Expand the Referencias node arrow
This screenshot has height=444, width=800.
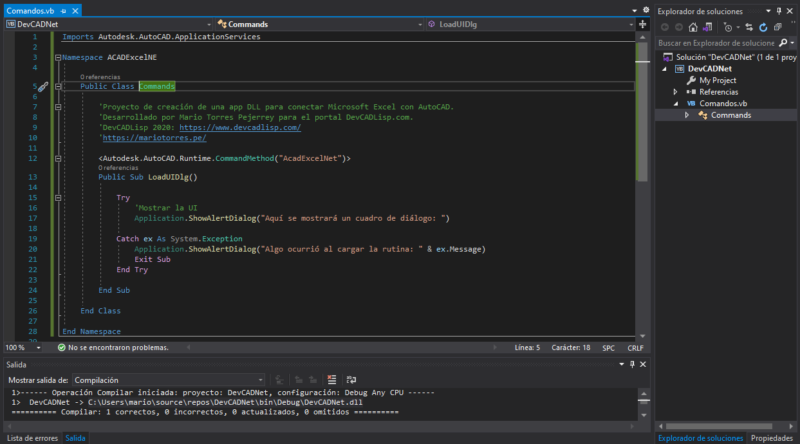(x=676, y=92)
